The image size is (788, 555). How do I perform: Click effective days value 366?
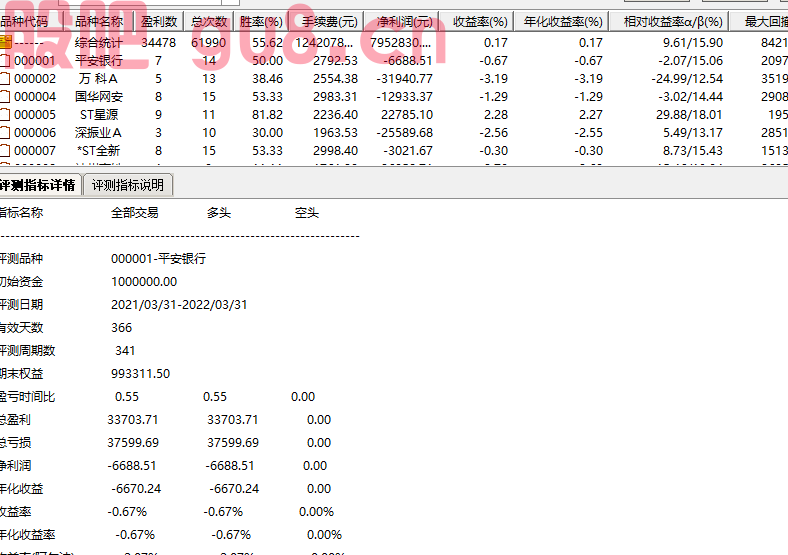point(121,328)
